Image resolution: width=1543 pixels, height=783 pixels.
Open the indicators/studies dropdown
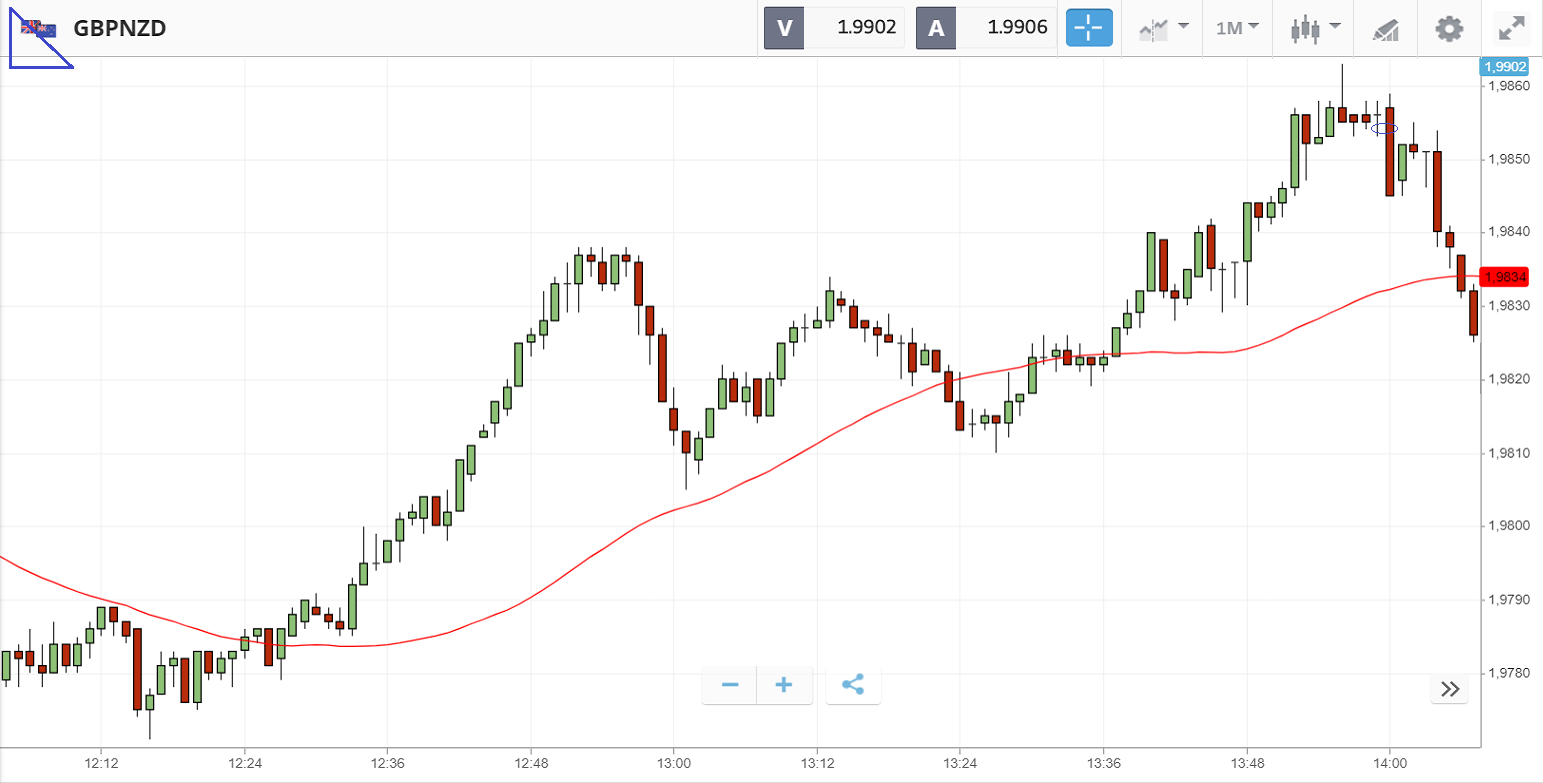click(x=1163, y=28)
